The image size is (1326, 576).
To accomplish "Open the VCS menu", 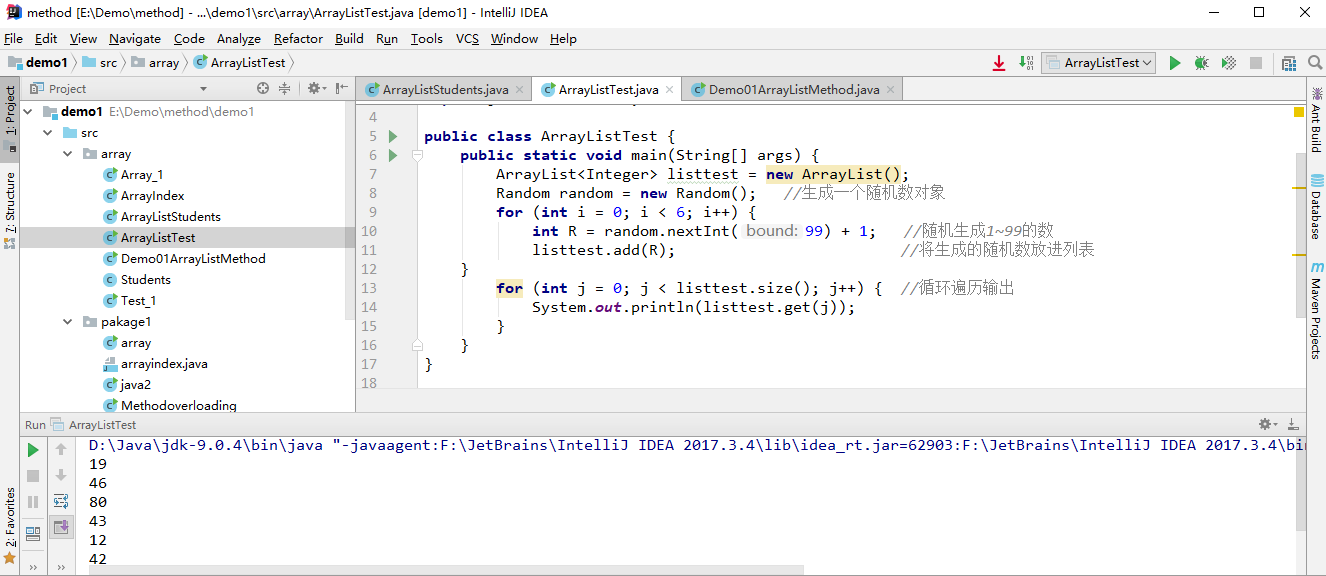I will click(x=467, y=38).
